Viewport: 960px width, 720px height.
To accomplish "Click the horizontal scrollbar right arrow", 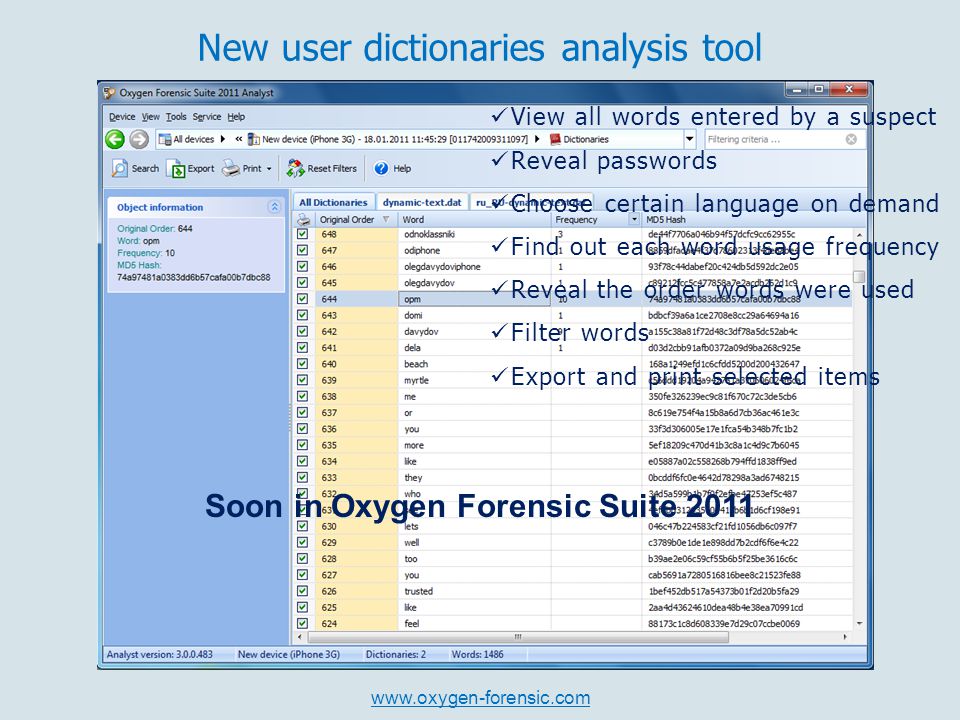I will coord(845,637).
